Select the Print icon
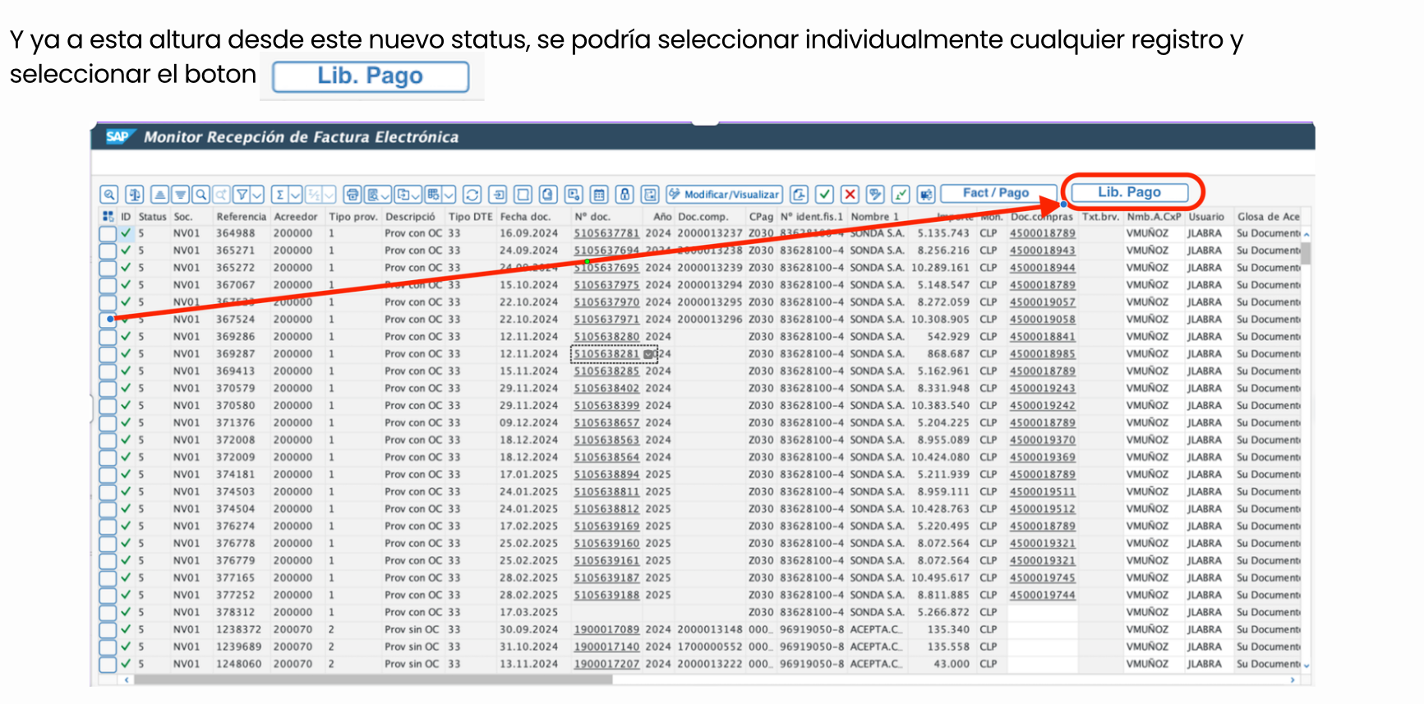The image size is (1424, 704). [x=354, y=194]
